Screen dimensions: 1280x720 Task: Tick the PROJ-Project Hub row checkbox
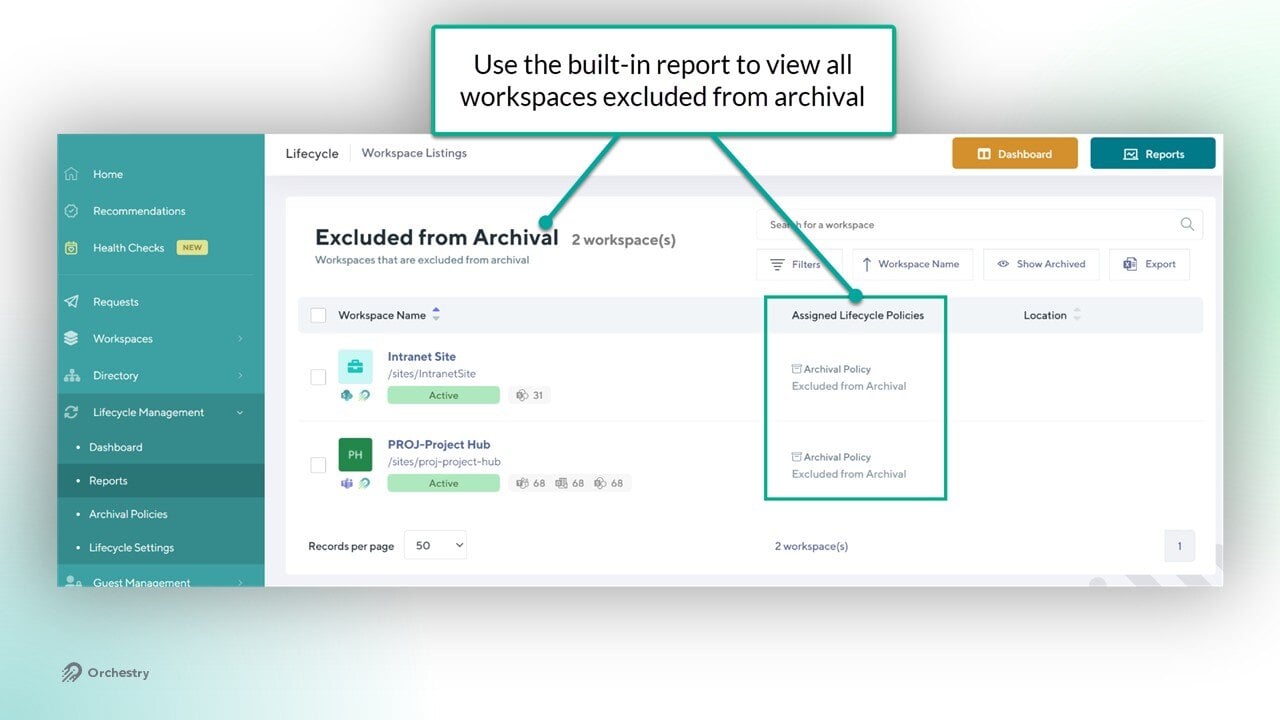(x=318, y=465)
